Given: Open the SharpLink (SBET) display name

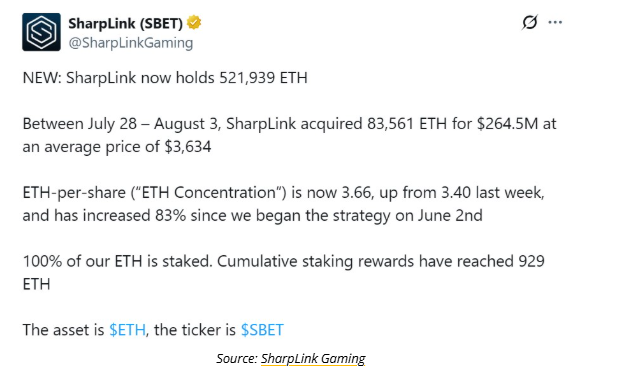Looking at the screenshot, I should click(x=126, y=23).
